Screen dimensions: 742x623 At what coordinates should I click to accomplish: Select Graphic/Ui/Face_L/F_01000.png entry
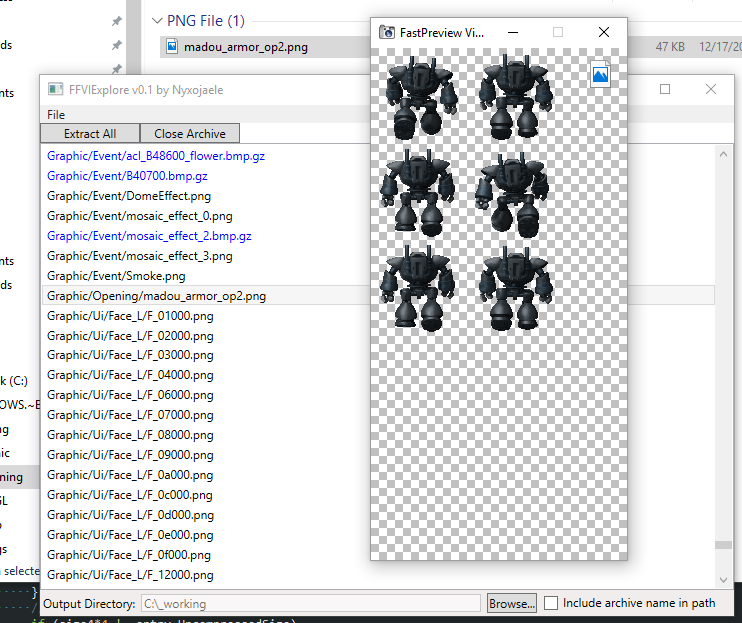130,316
